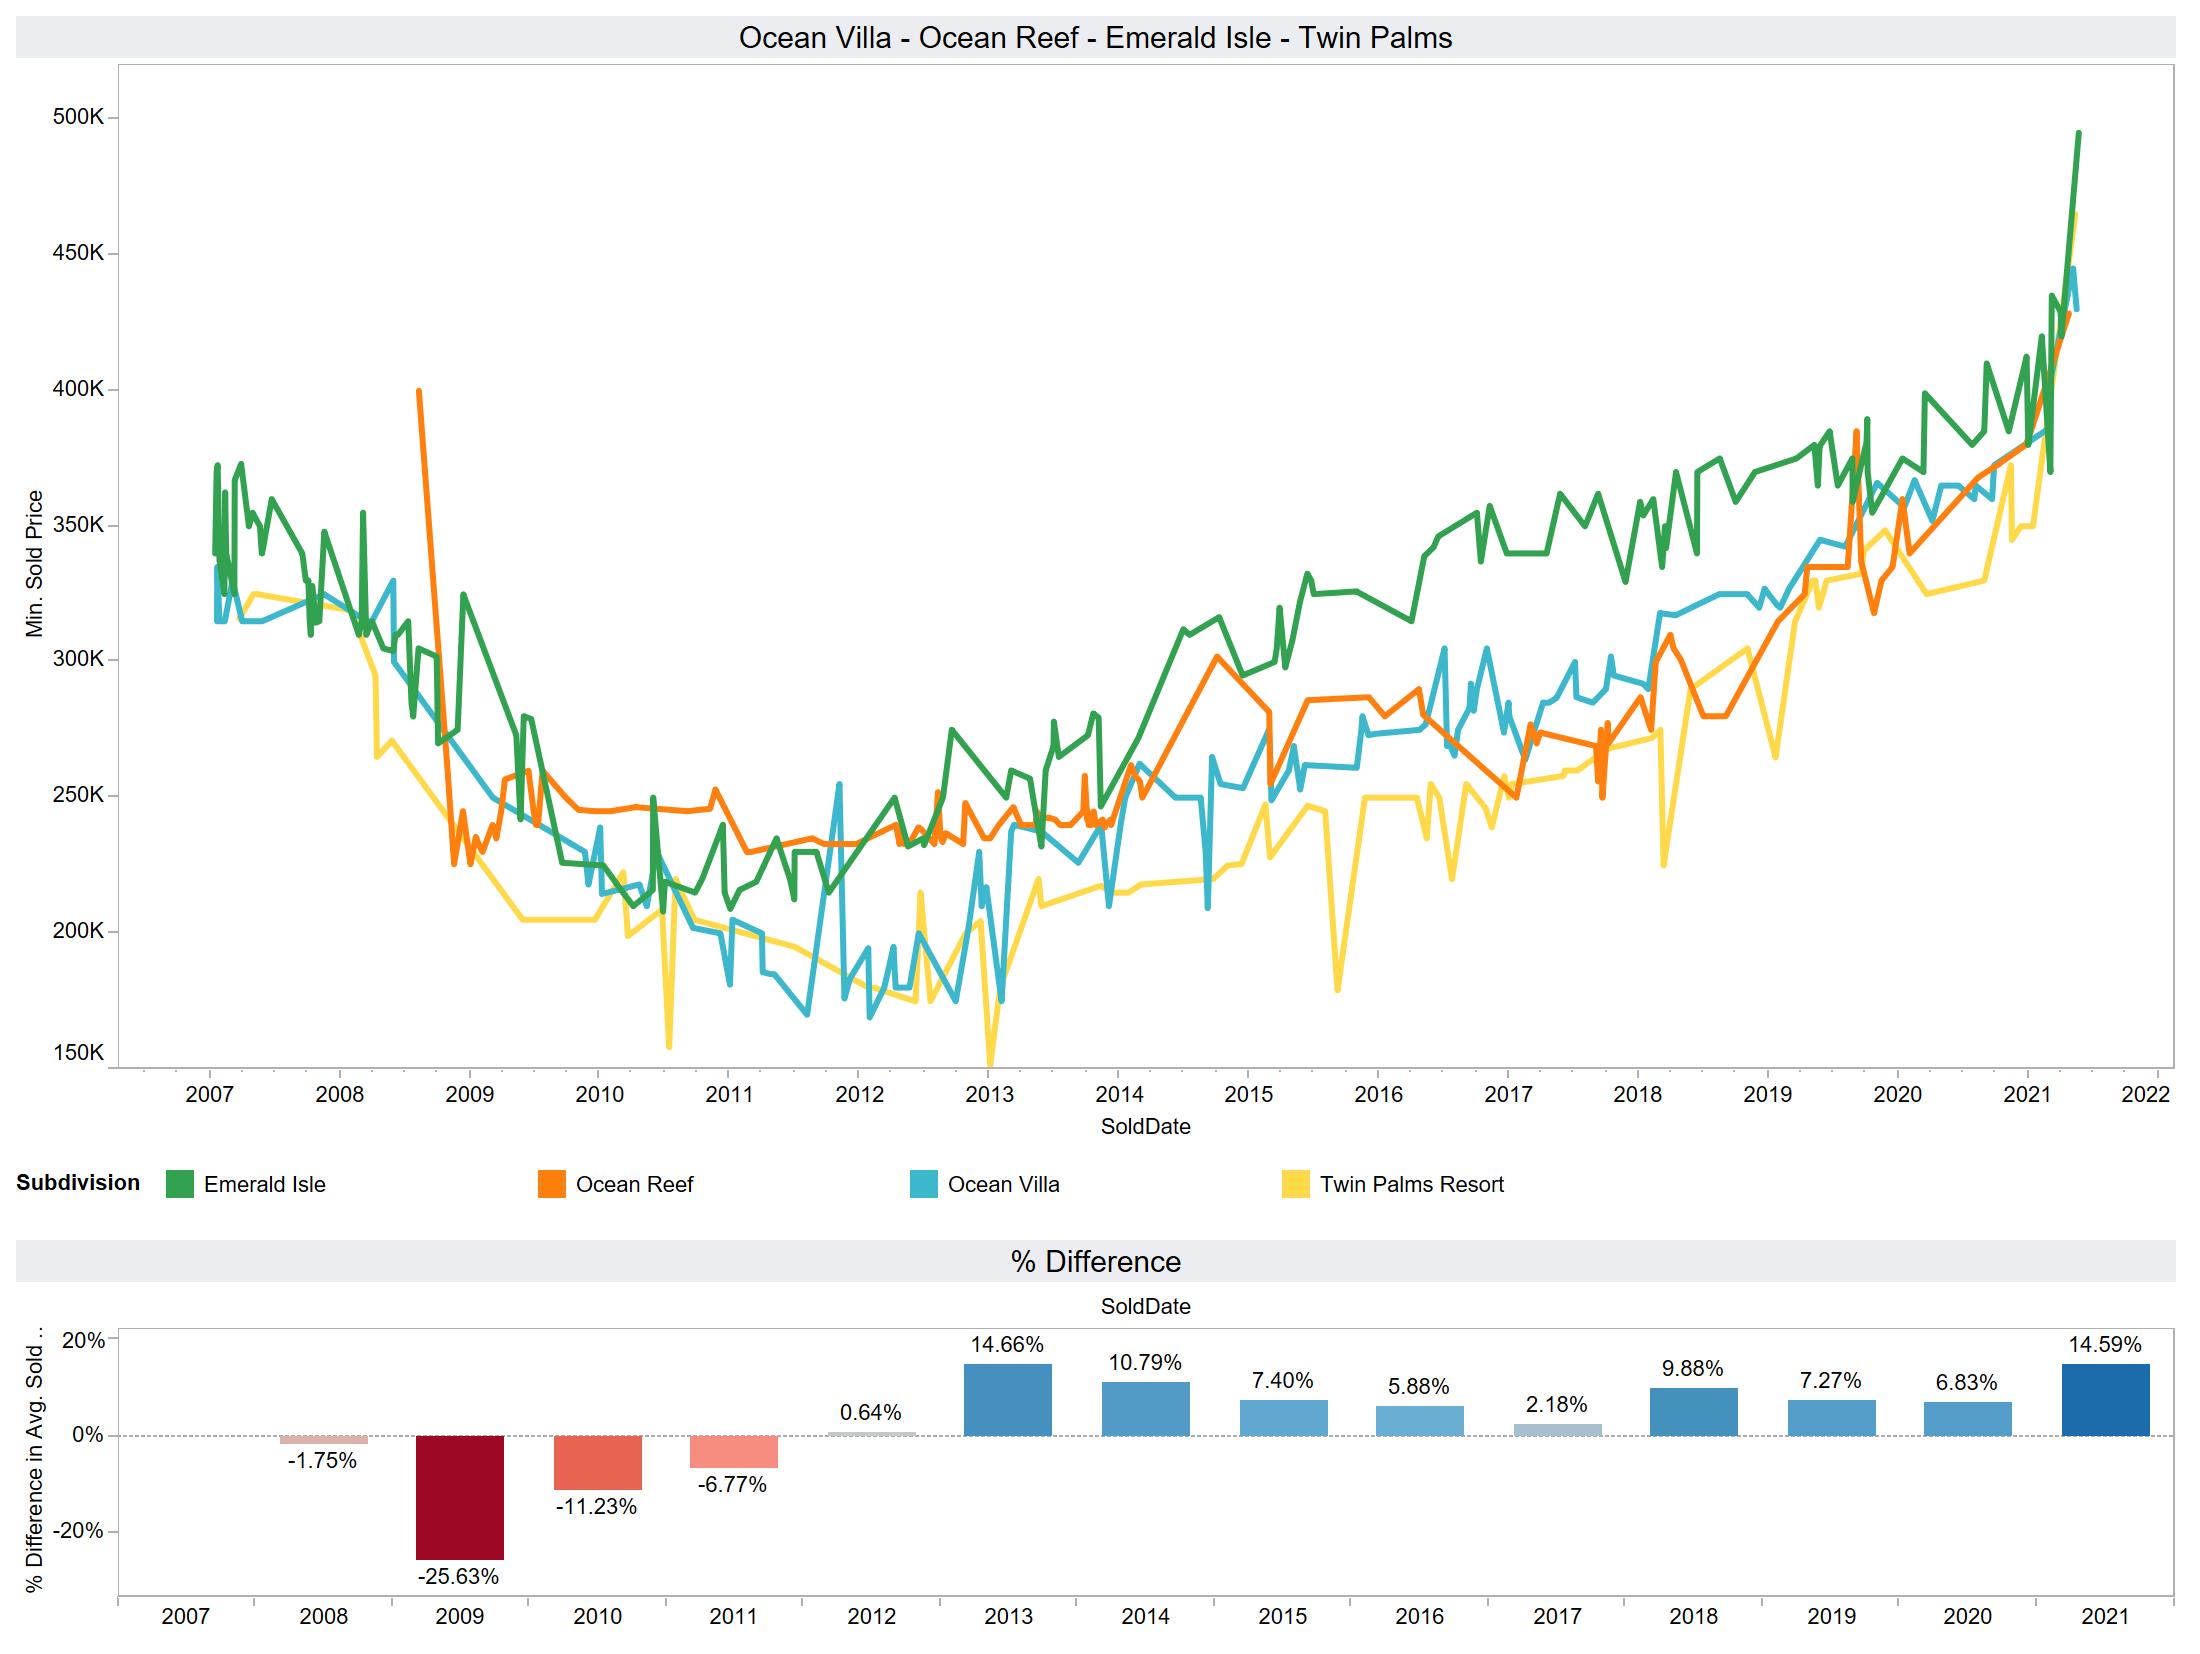Image resolution: width=2200 pixels, height=1654 pixels.
Task: Click the line chart title Ocean Villa - Ocean Reef
Action: click(x=1096, y=38)
